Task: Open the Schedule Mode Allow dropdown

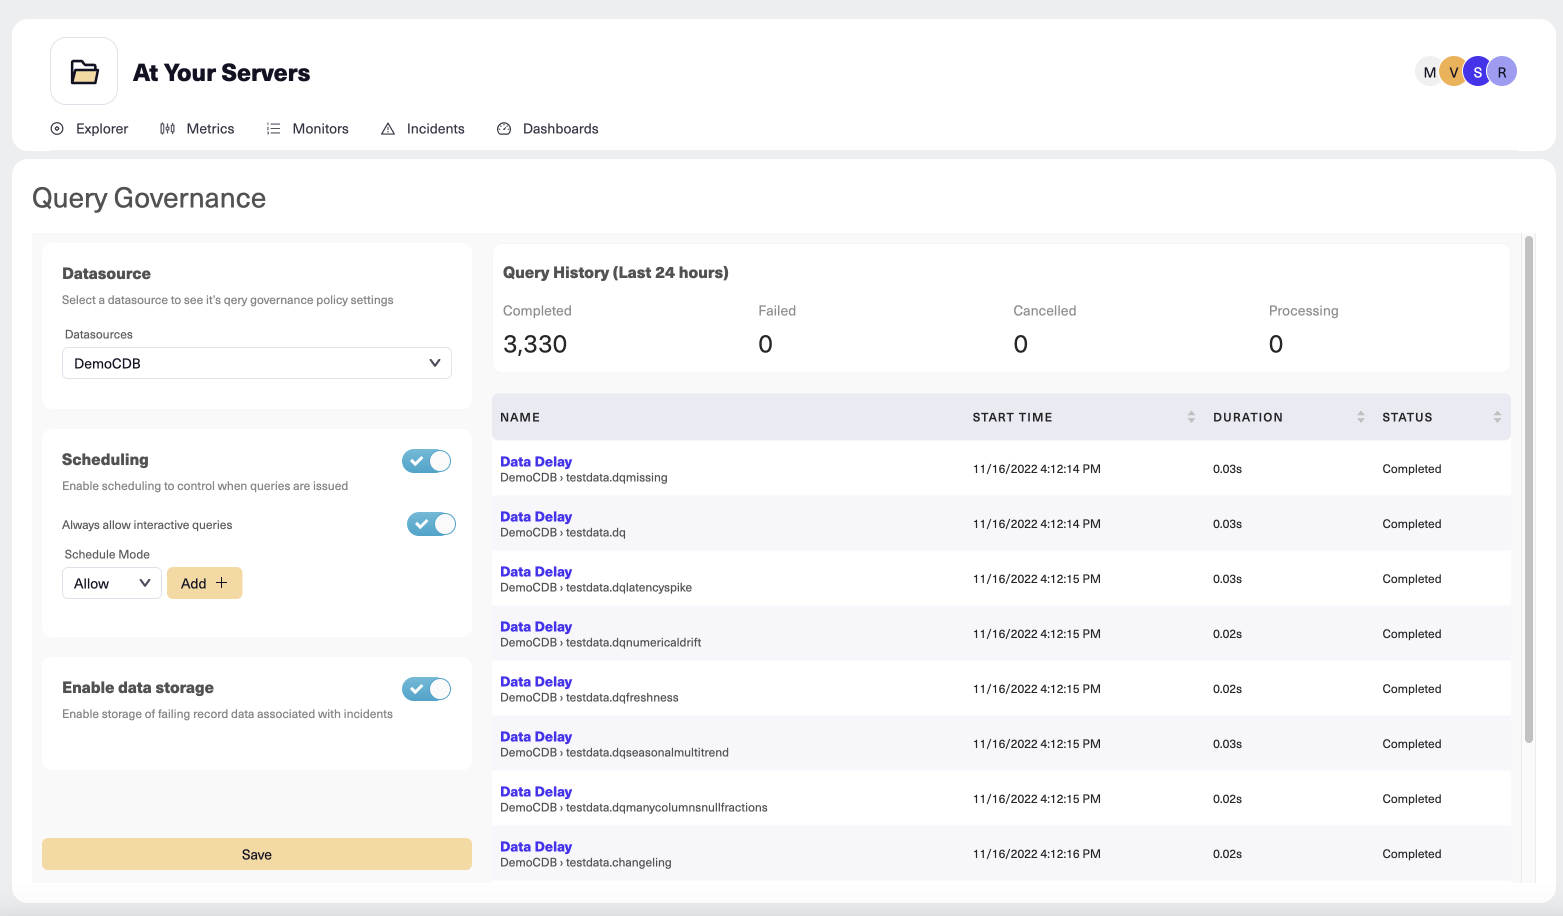Action: [112, 583]
